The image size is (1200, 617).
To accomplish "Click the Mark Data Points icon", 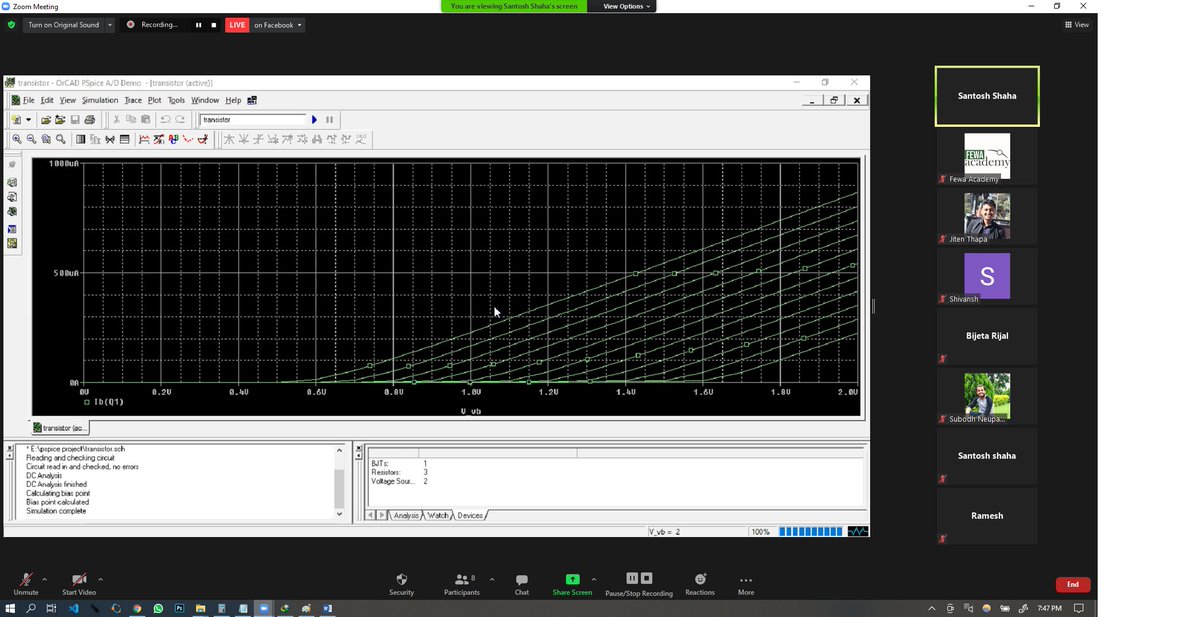I will pyautogui.click(x=188, y=139).
